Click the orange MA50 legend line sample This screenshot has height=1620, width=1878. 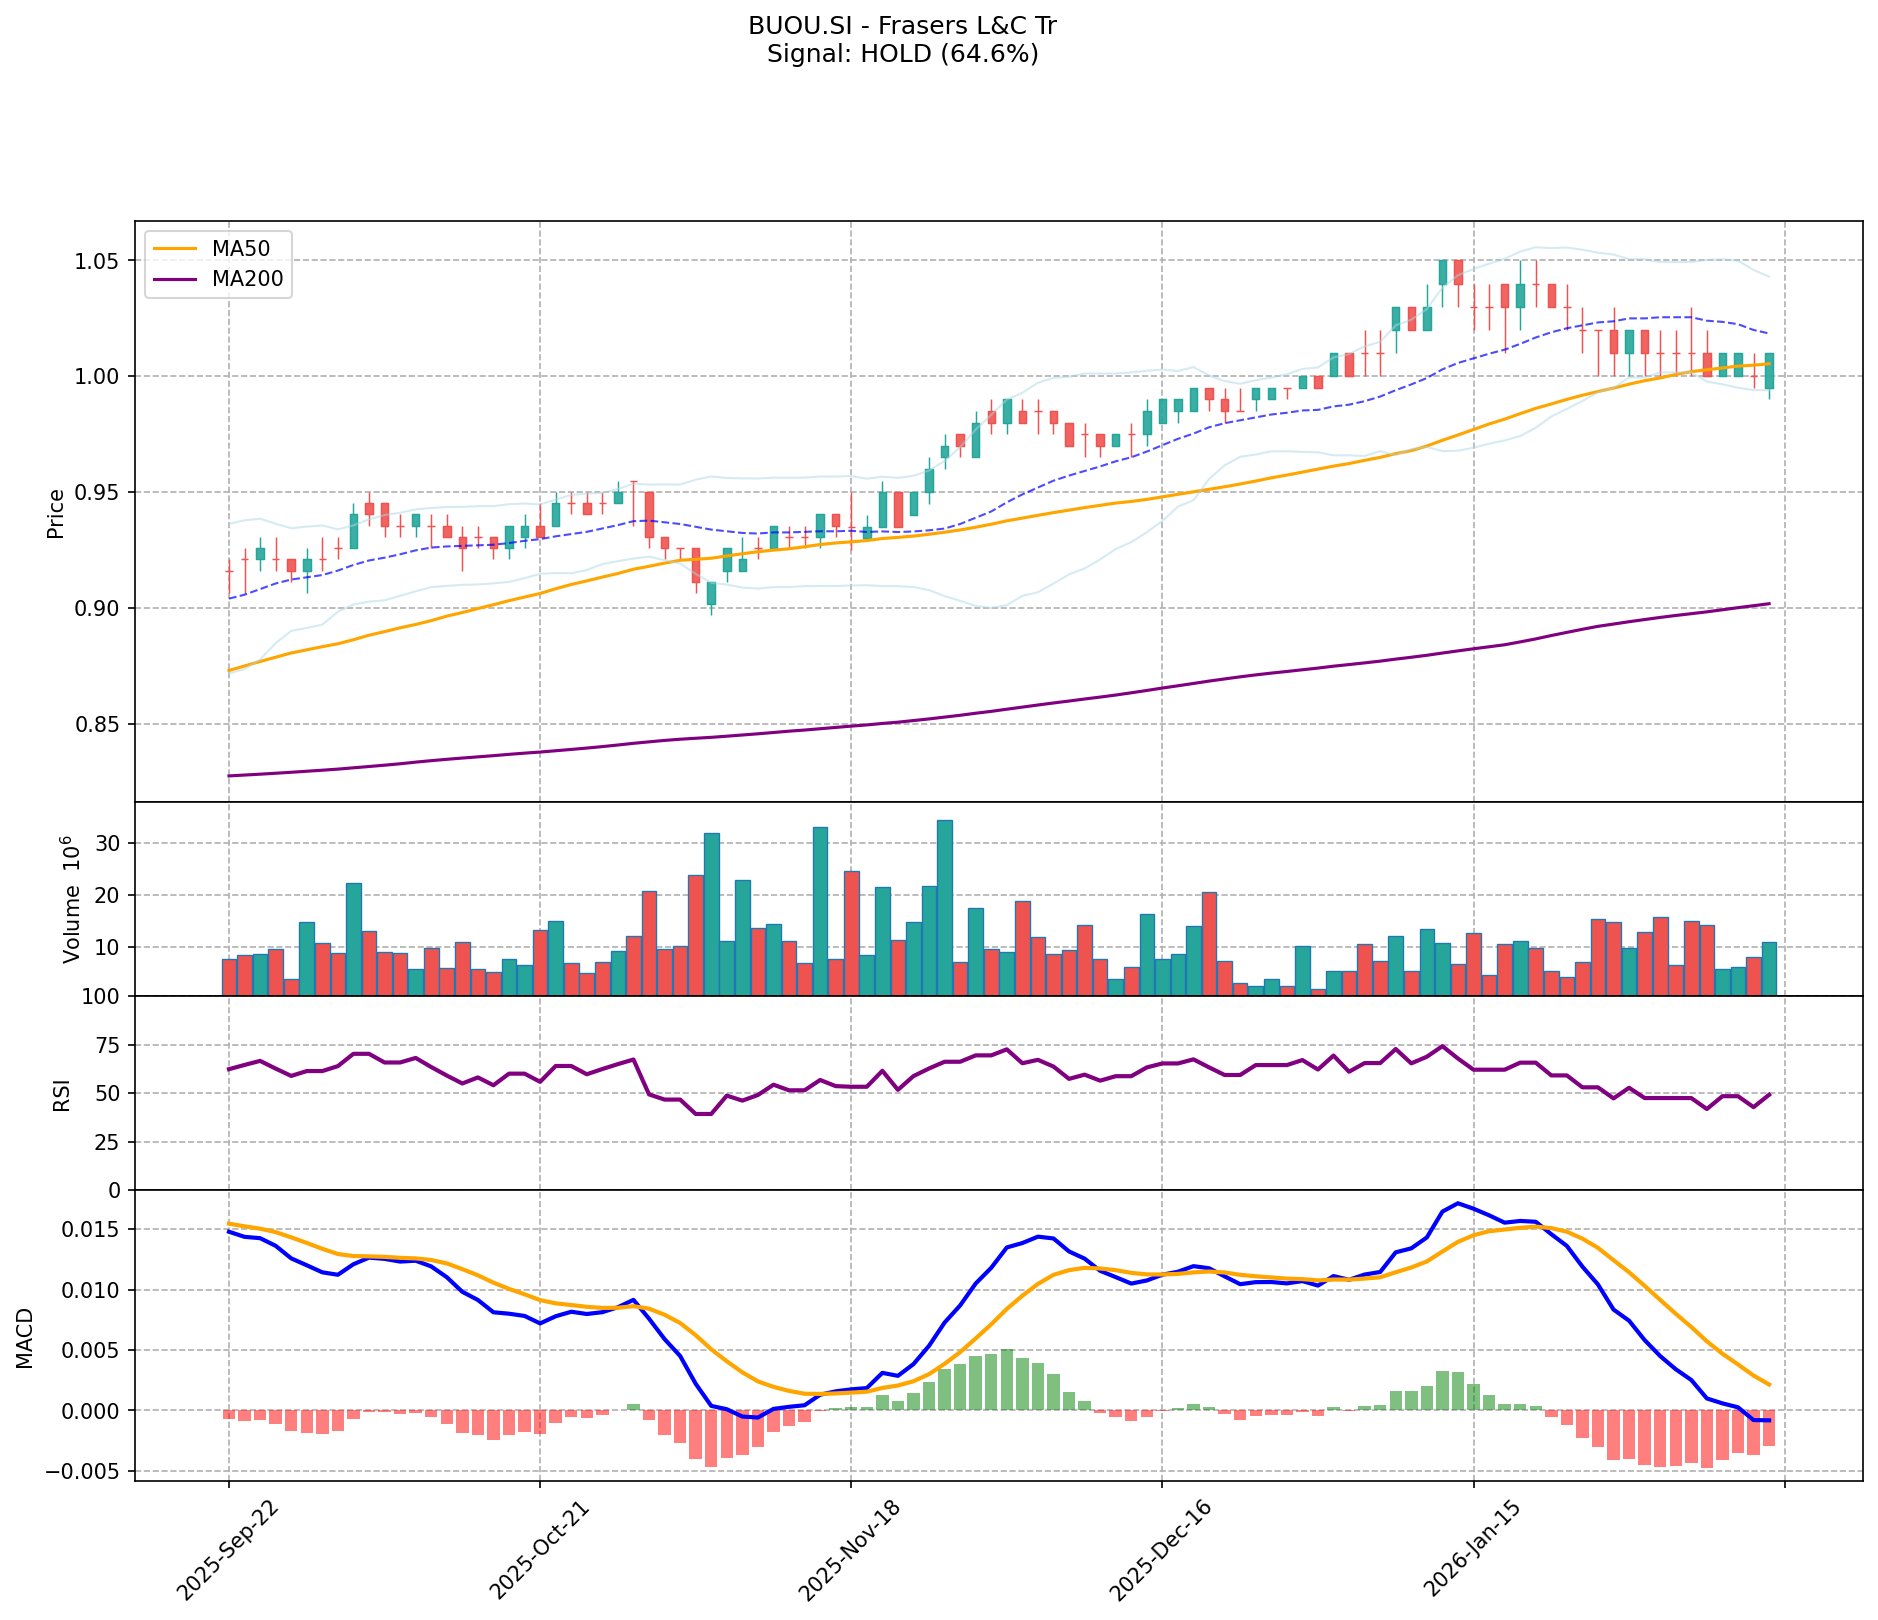click(x=175, y=249)
